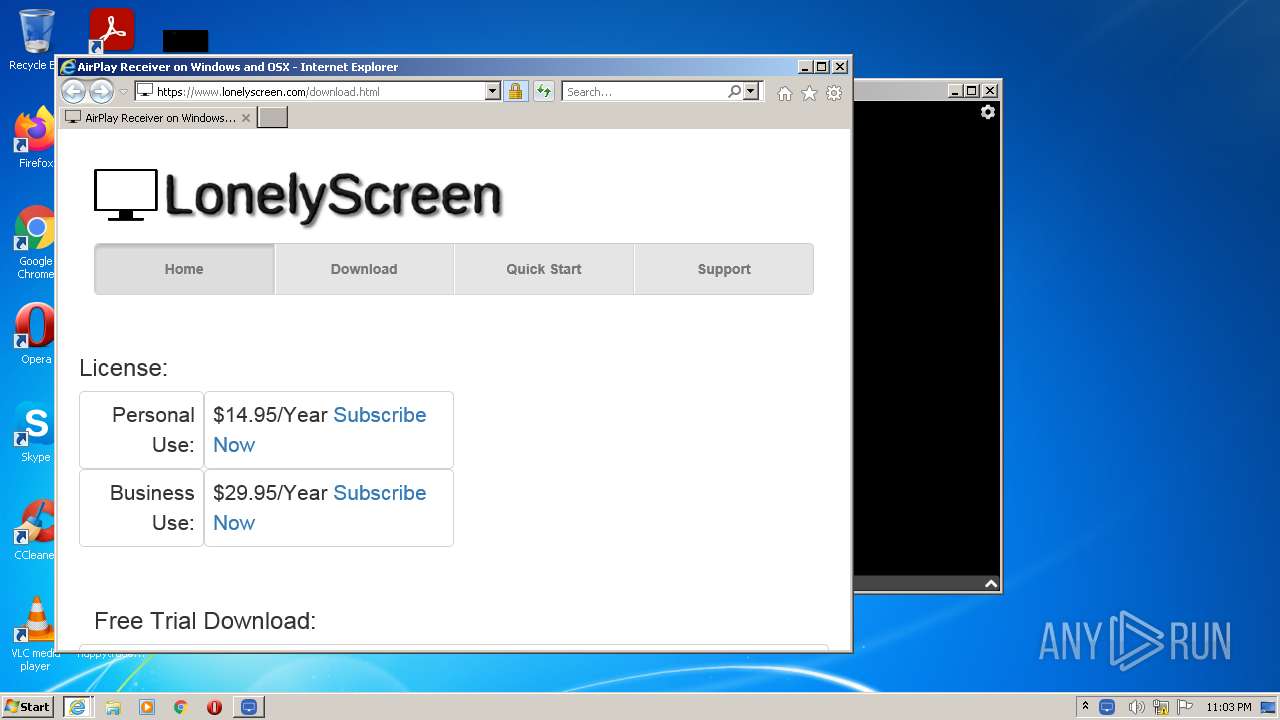Open Windows Explorer folder in taskbar
1280x720 pixels.
click(113, 707)
